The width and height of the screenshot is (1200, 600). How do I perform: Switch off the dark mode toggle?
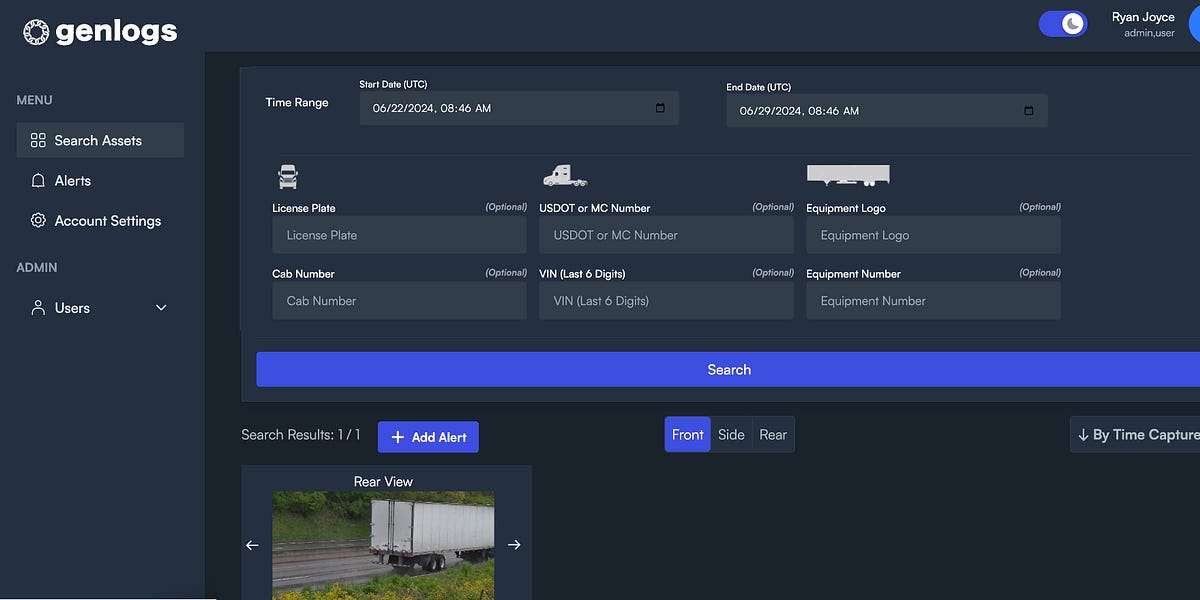[1063, 22]
